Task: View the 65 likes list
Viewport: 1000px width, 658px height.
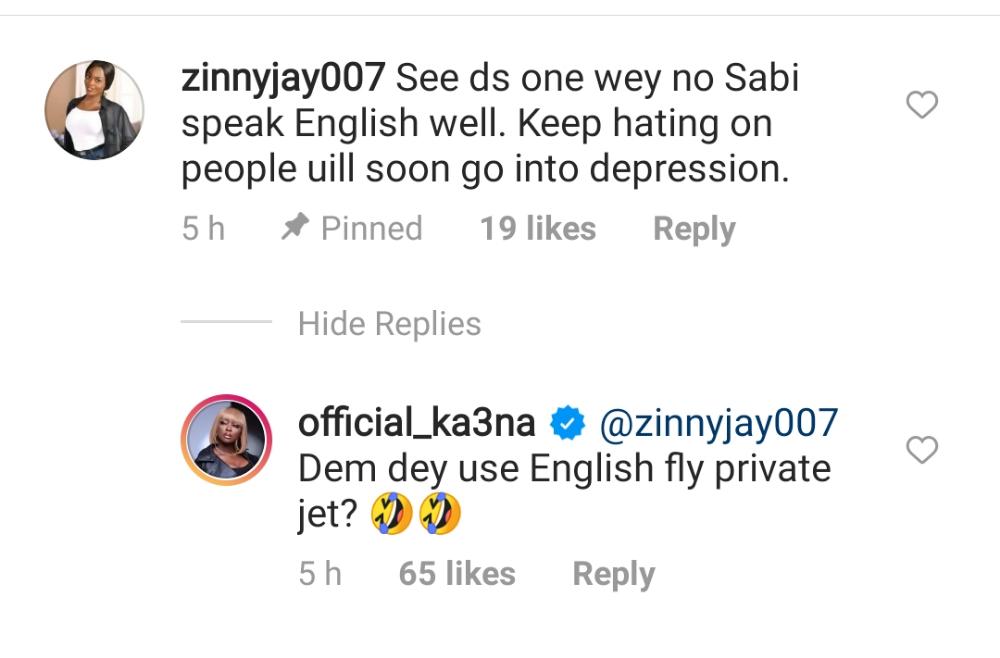Action: [457, 574]
